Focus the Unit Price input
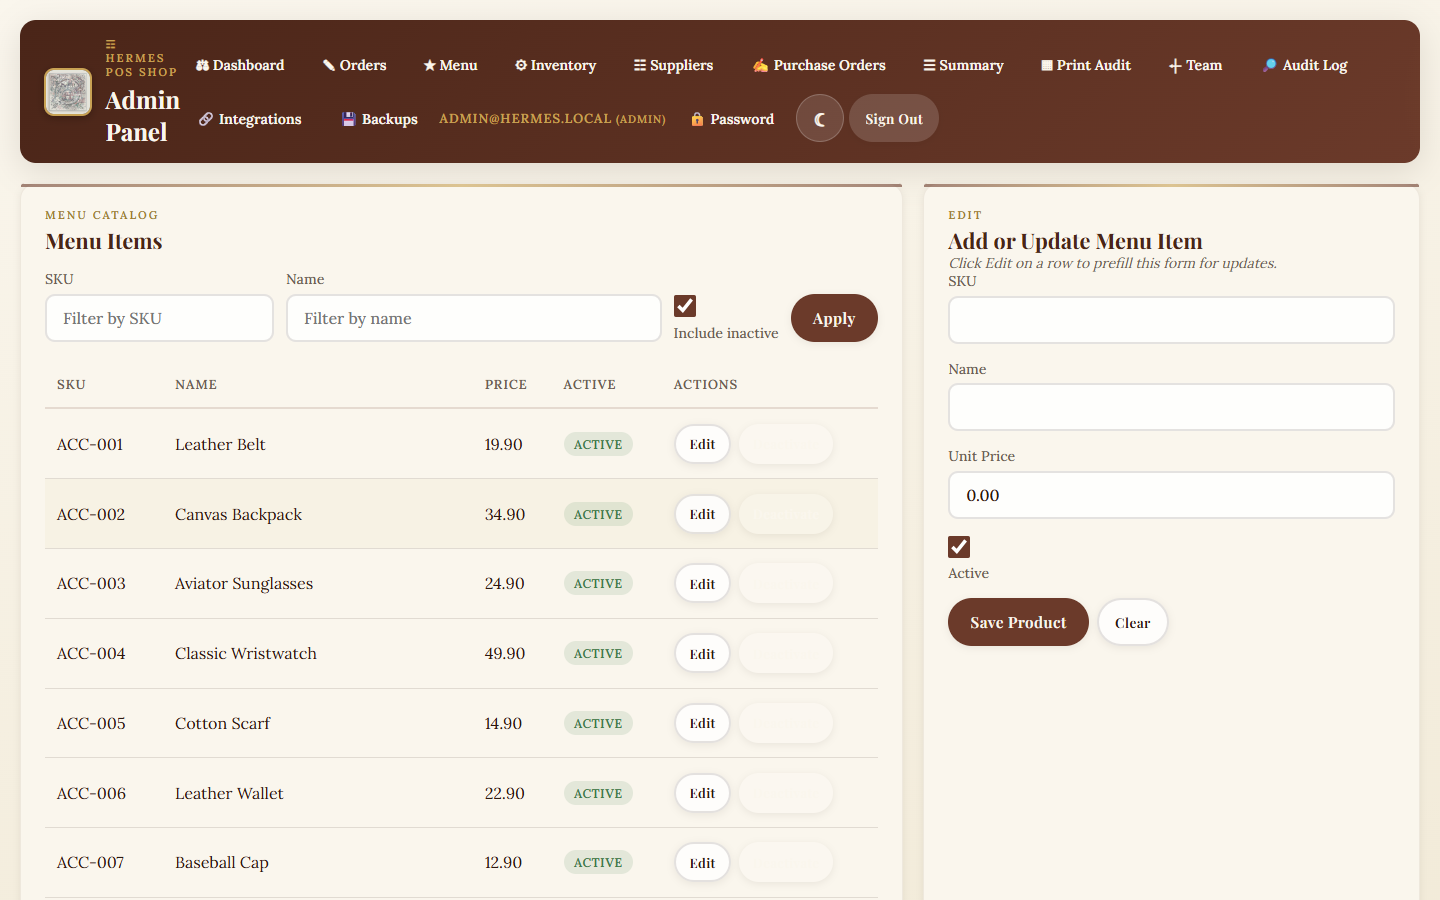The height and width of the screenshot is (900, 1440). (x=1170, y=495)
